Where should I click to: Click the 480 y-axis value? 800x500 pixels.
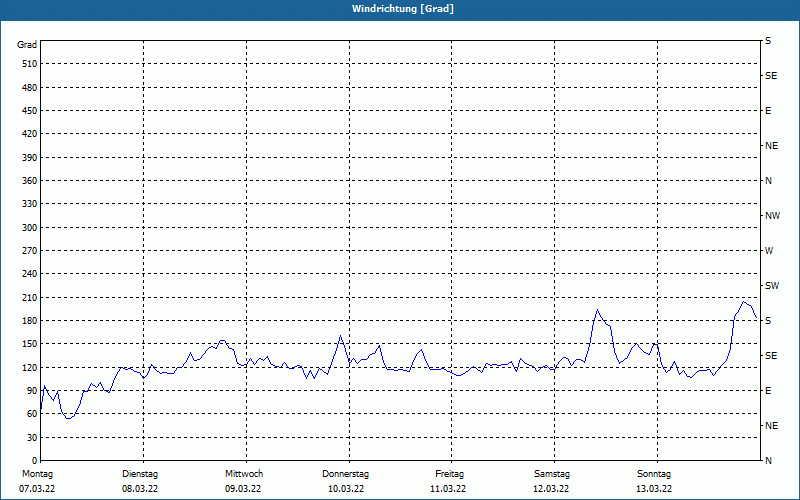(30, 88)
